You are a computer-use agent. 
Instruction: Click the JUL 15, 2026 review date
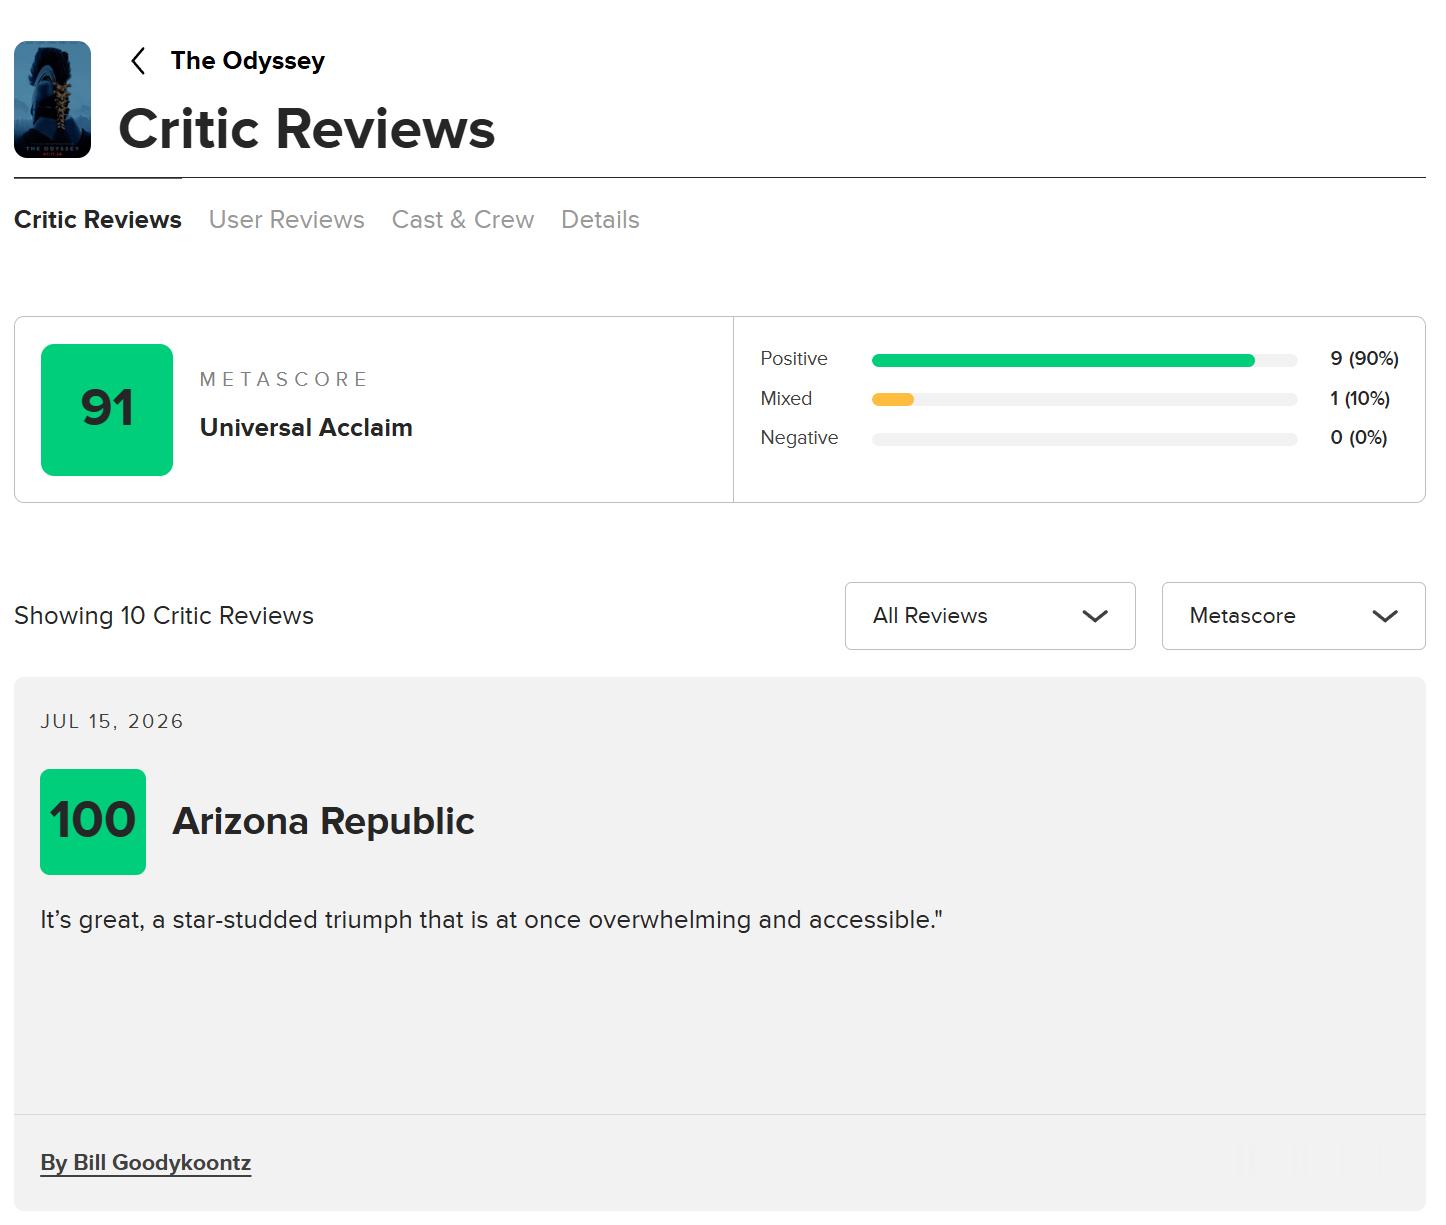click(112, 722)
